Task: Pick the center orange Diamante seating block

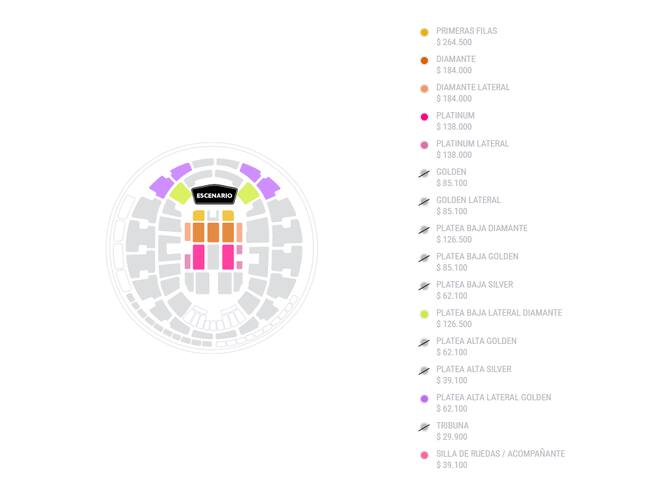Action: 213,232
